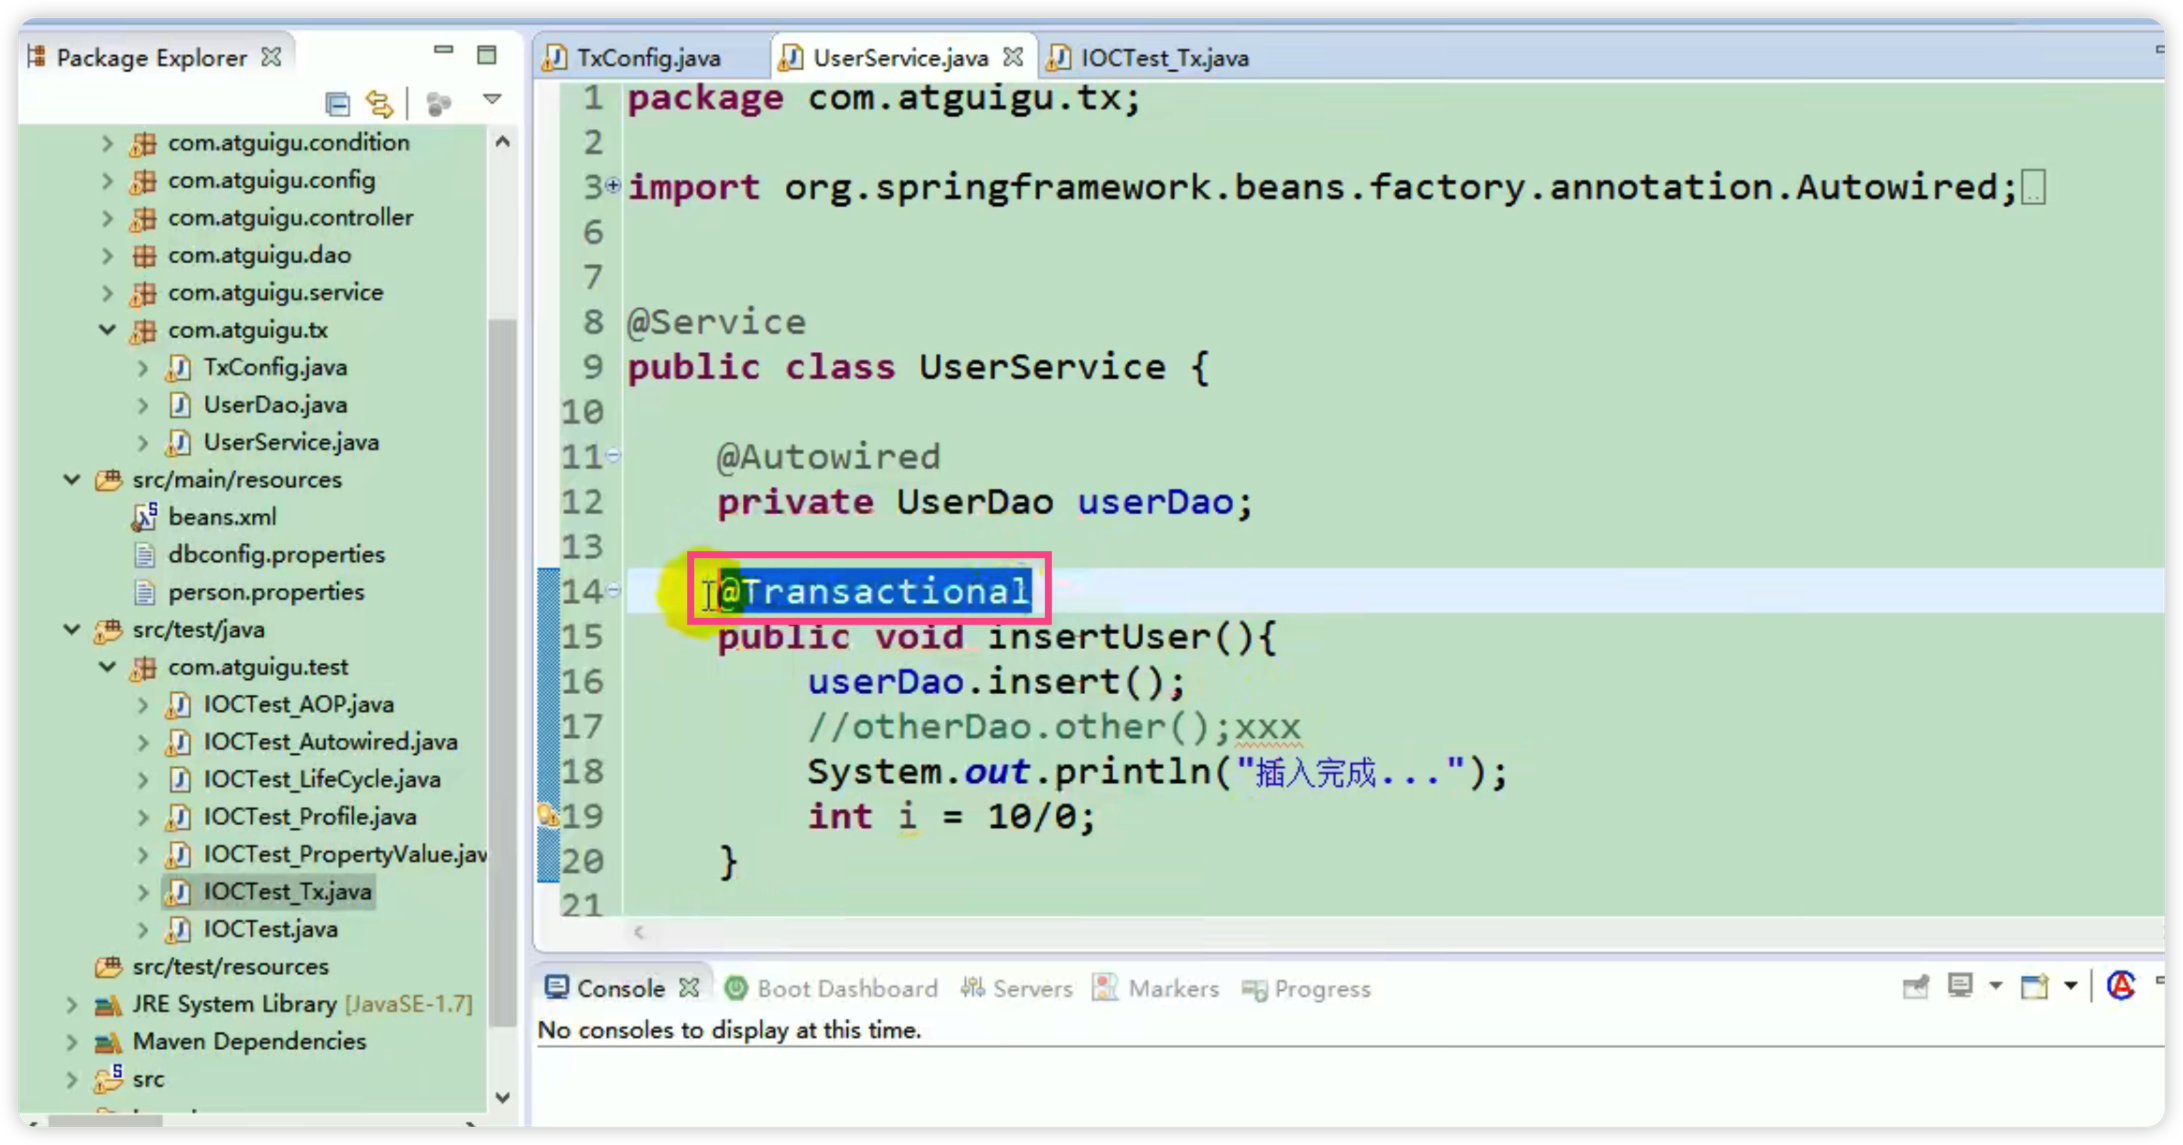The width and height of the screenshot is (2183, 1145).
Task: Select dbconfig.properties file
Action: 276,554
